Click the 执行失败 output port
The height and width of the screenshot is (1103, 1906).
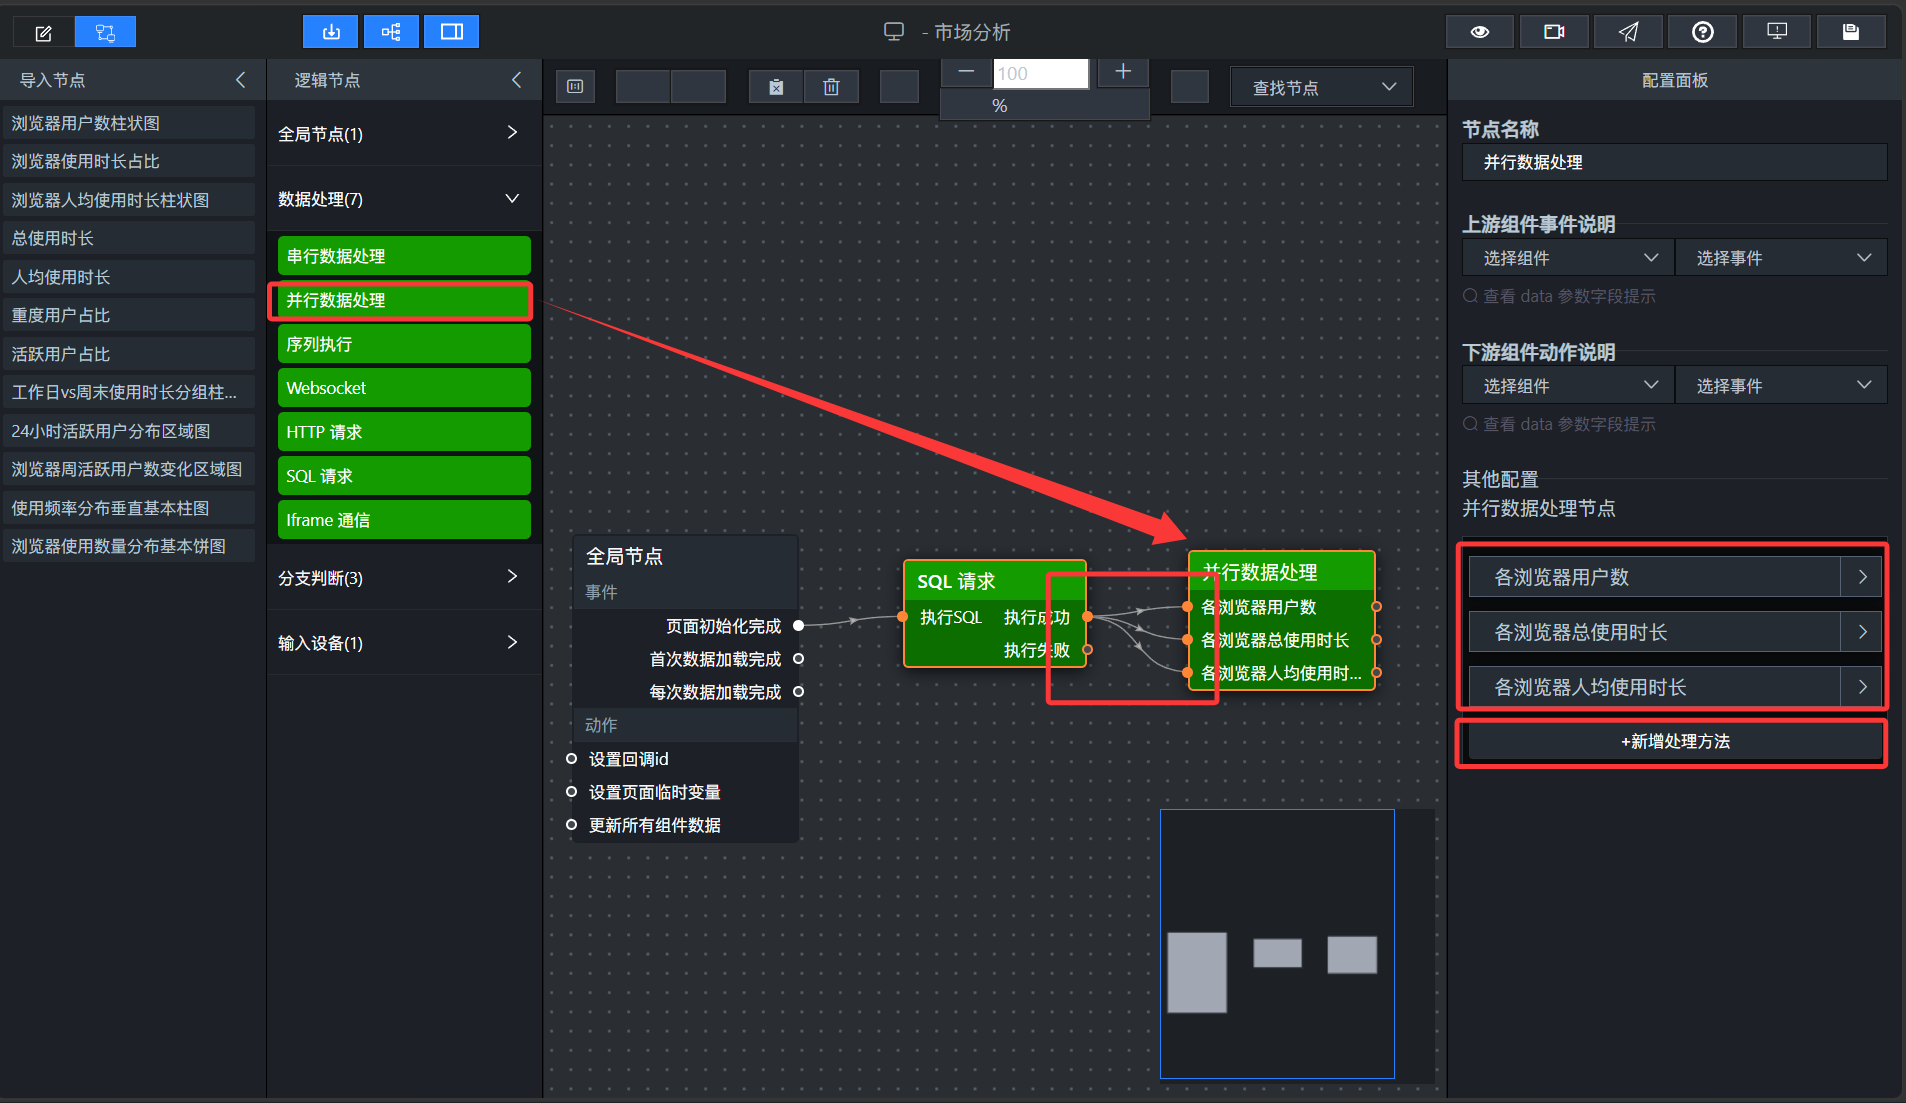(1087, 650)
